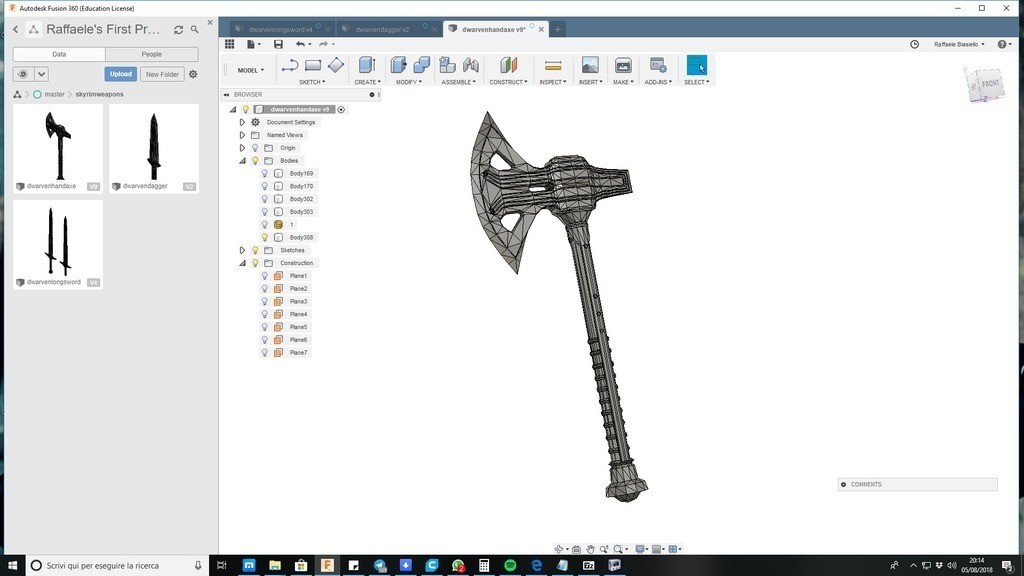Select the Insert image icon
This screenshot has width=1024, height=576.
coord(590,66)
